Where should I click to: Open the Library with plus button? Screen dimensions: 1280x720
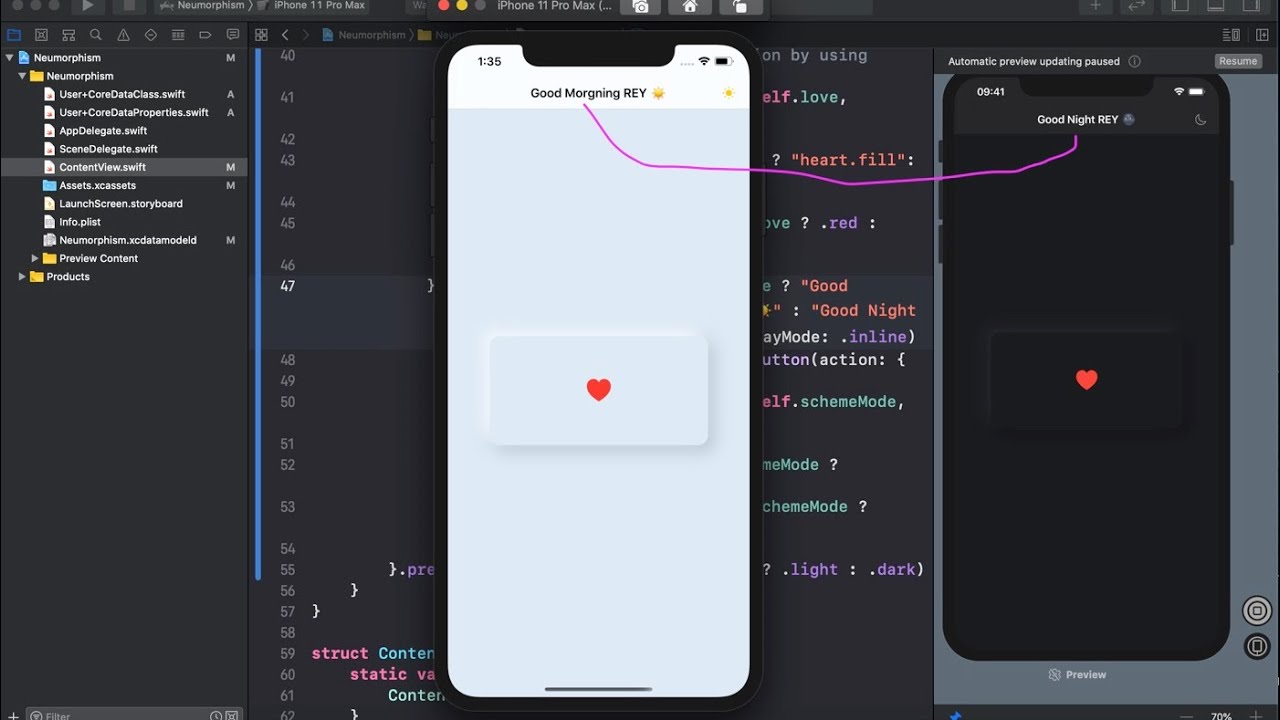pos(1095,6)
